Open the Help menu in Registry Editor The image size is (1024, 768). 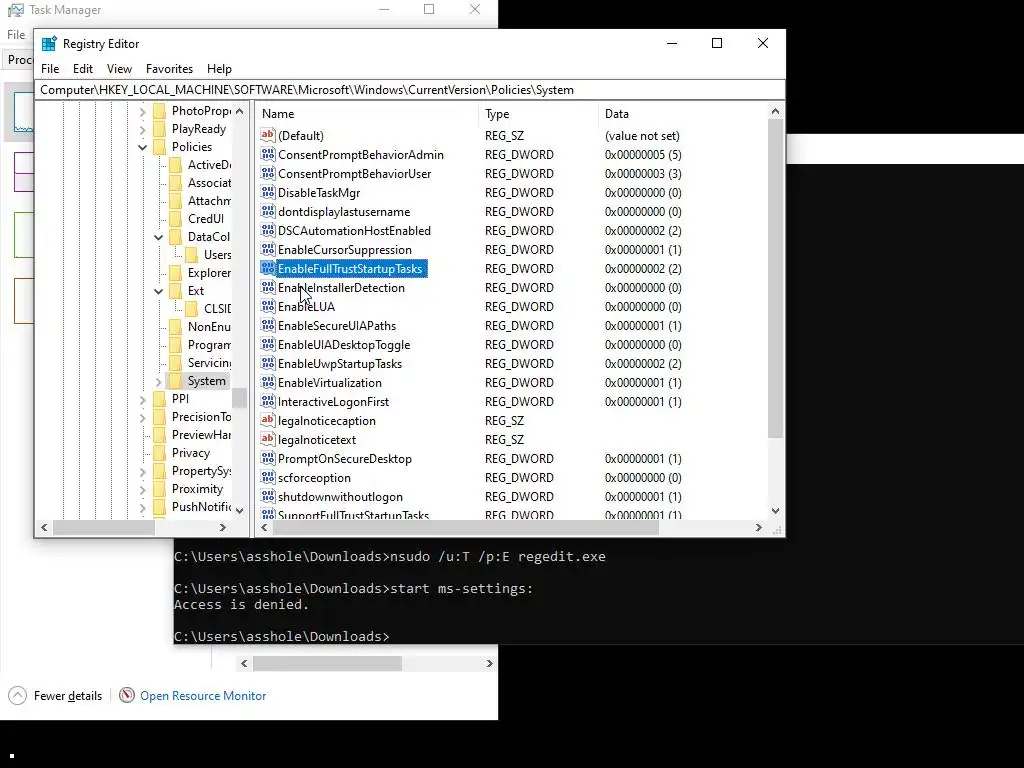(219, 69)
